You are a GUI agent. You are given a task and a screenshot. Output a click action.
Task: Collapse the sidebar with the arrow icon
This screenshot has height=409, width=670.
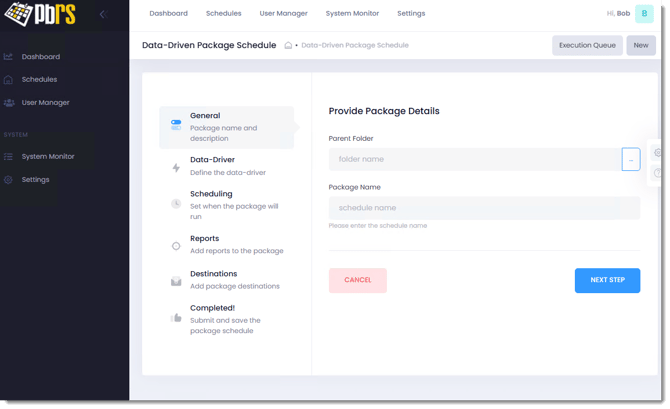[102, 14]
